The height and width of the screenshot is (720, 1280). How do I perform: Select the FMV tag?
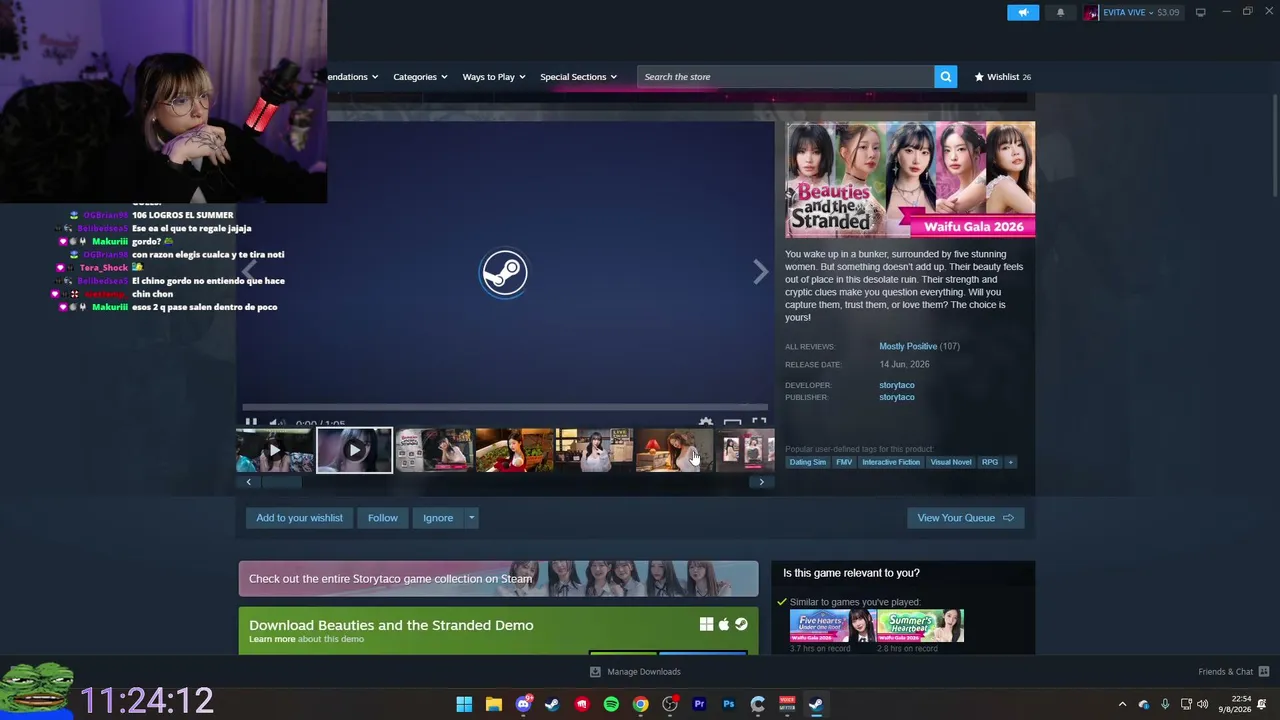[844, 462]
